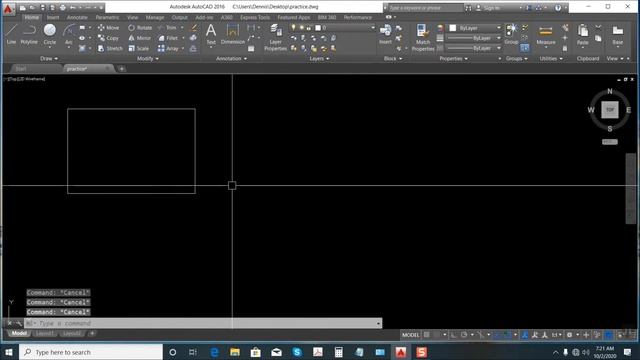The image size is (640, 360).
Task: Click Windows taskbar search box
Action: point(91,352)
